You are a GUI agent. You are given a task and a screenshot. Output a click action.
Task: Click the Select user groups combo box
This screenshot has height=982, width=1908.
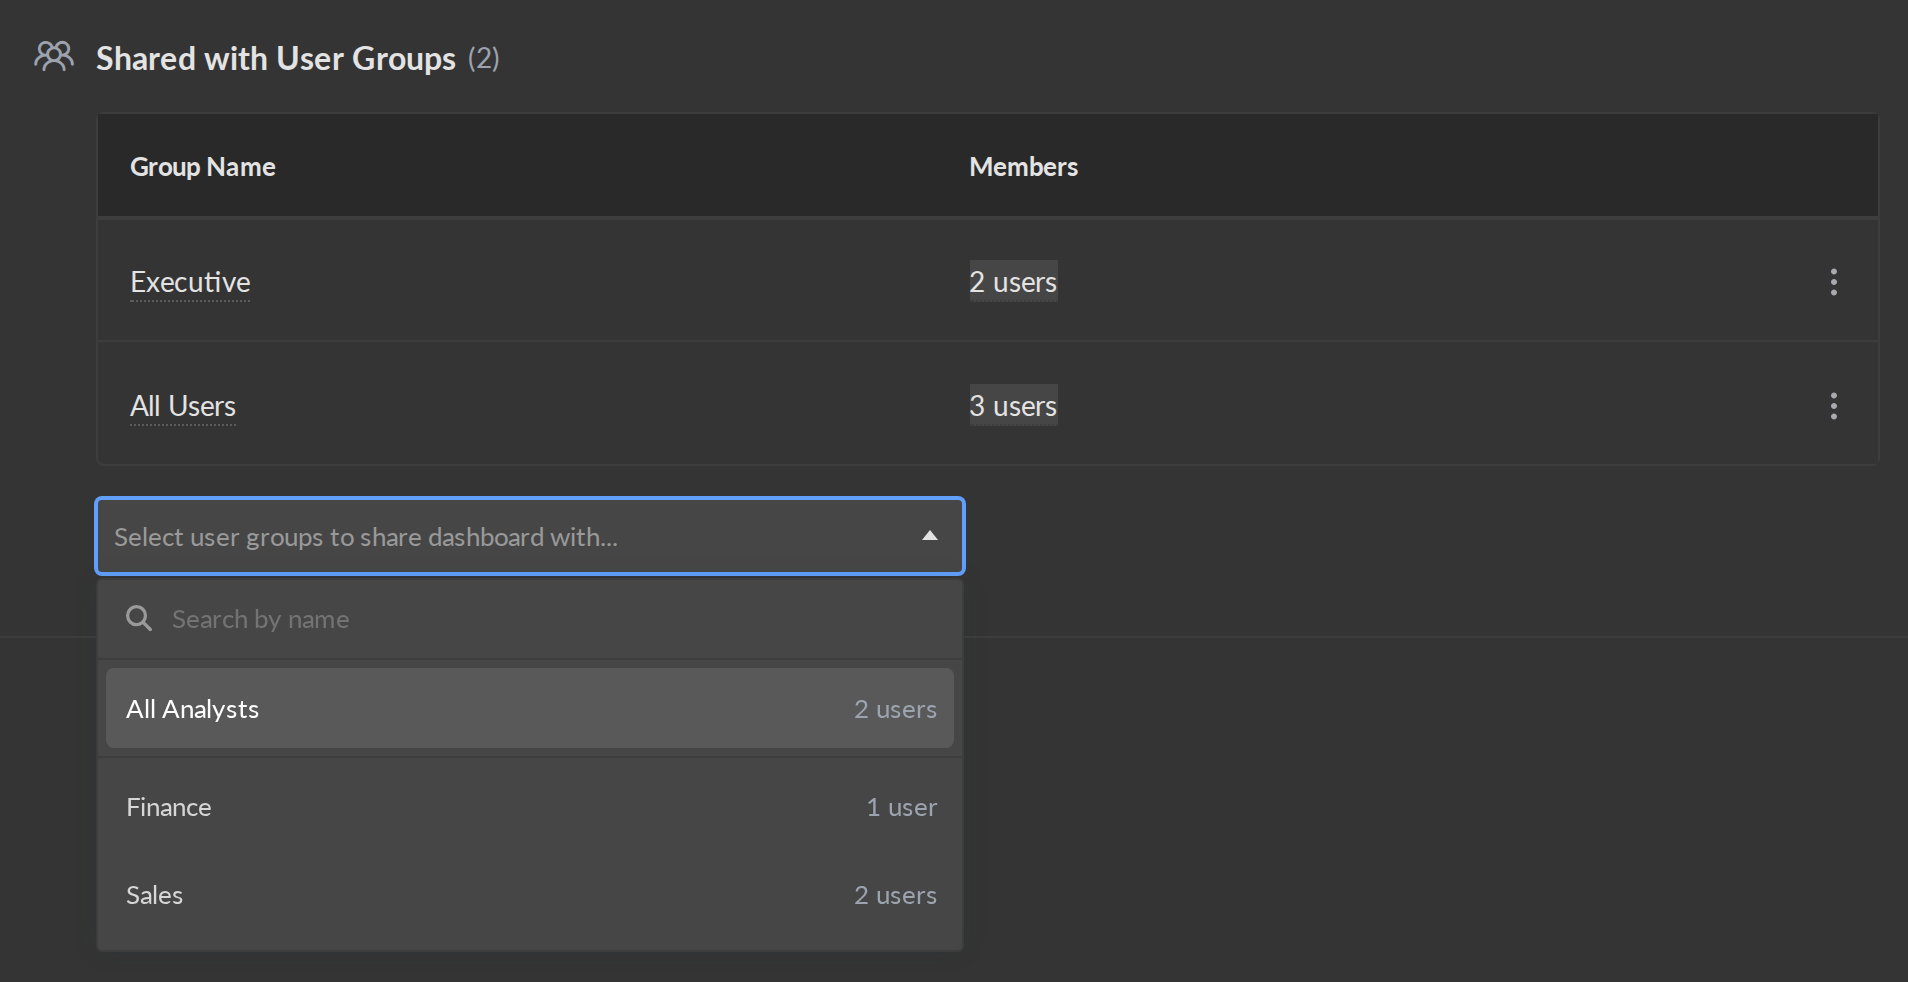(530, 536)
